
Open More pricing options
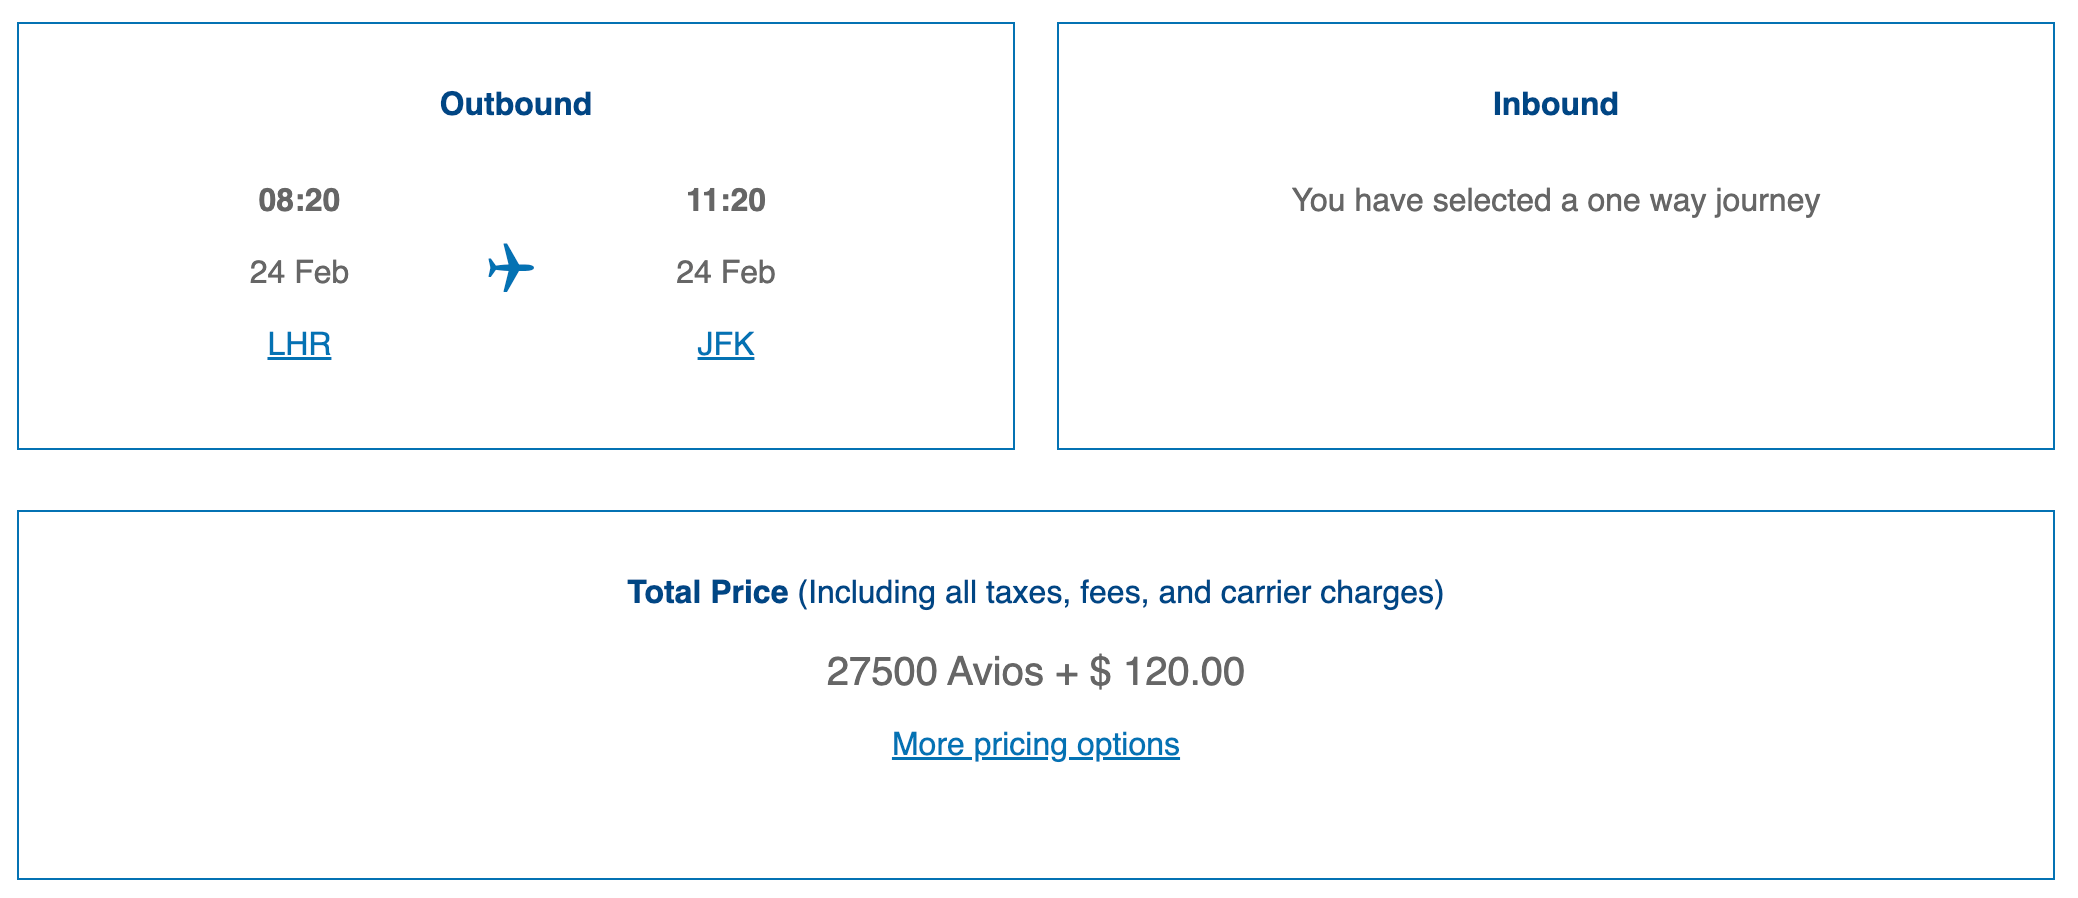coord(1035,744)
